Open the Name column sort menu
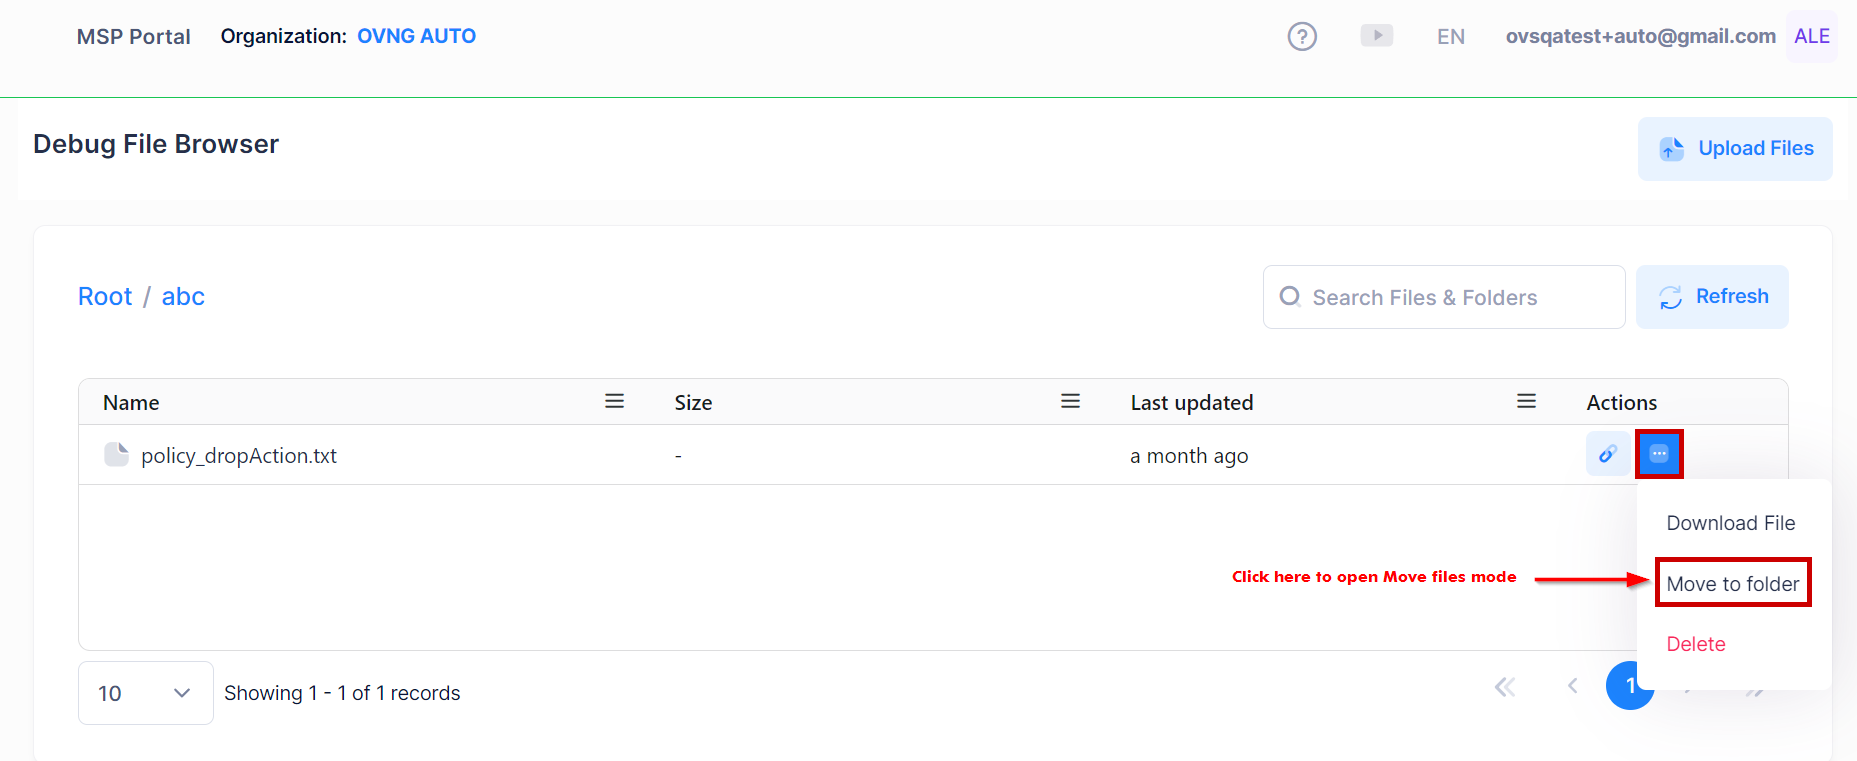1857x761 pixels. (x=614, y=401)
